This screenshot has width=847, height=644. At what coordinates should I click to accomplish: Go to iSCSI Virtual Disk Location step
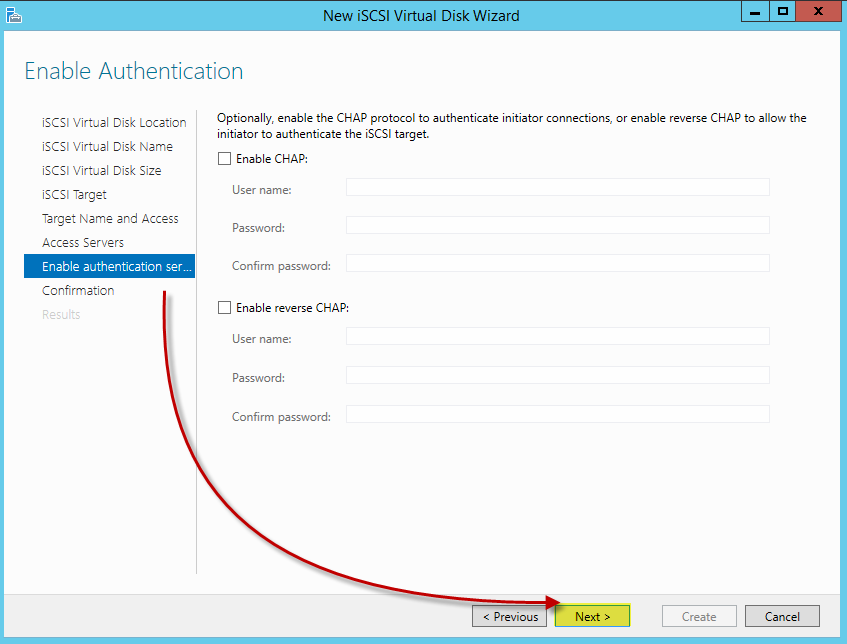tap(114, 123)
